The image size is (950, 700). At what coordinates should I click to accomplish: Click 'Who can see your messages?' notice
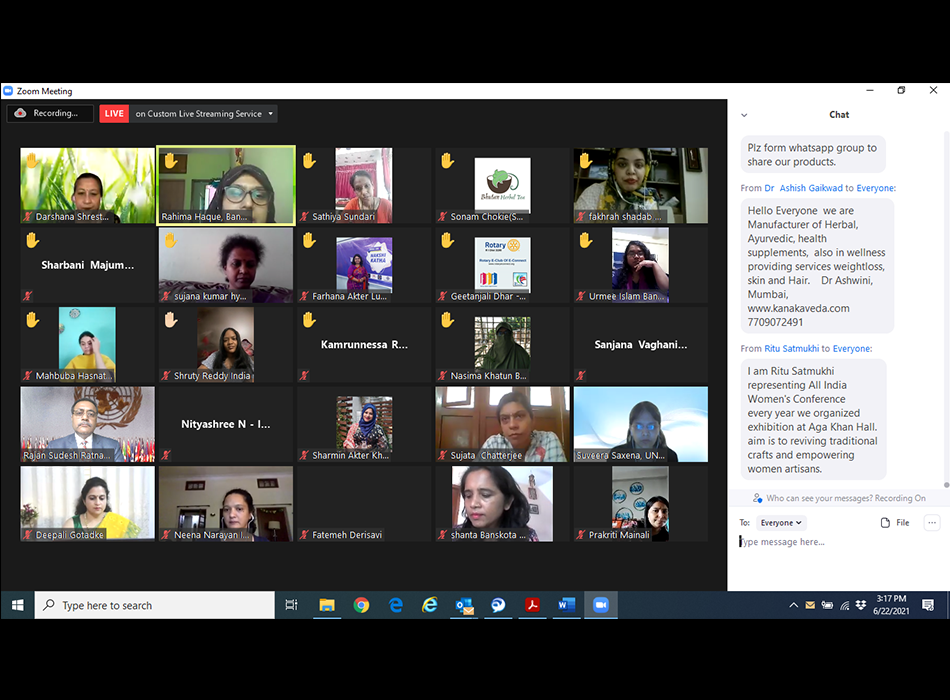(x=839, y=498)
